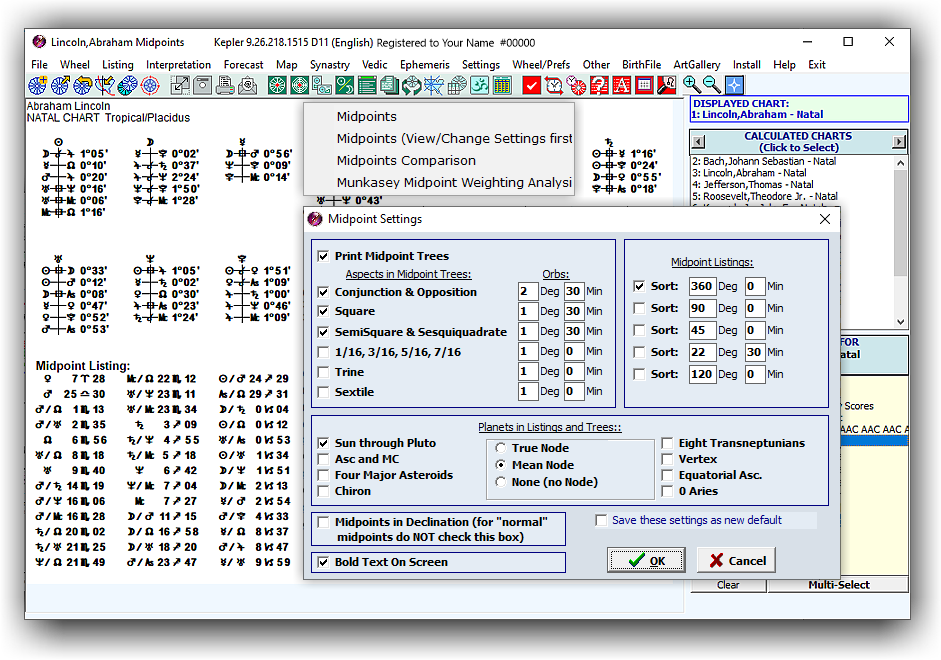Enable the Sextile aspect checkbox
Viewport: 941px width, 660px height.
[x=323, y=392]
